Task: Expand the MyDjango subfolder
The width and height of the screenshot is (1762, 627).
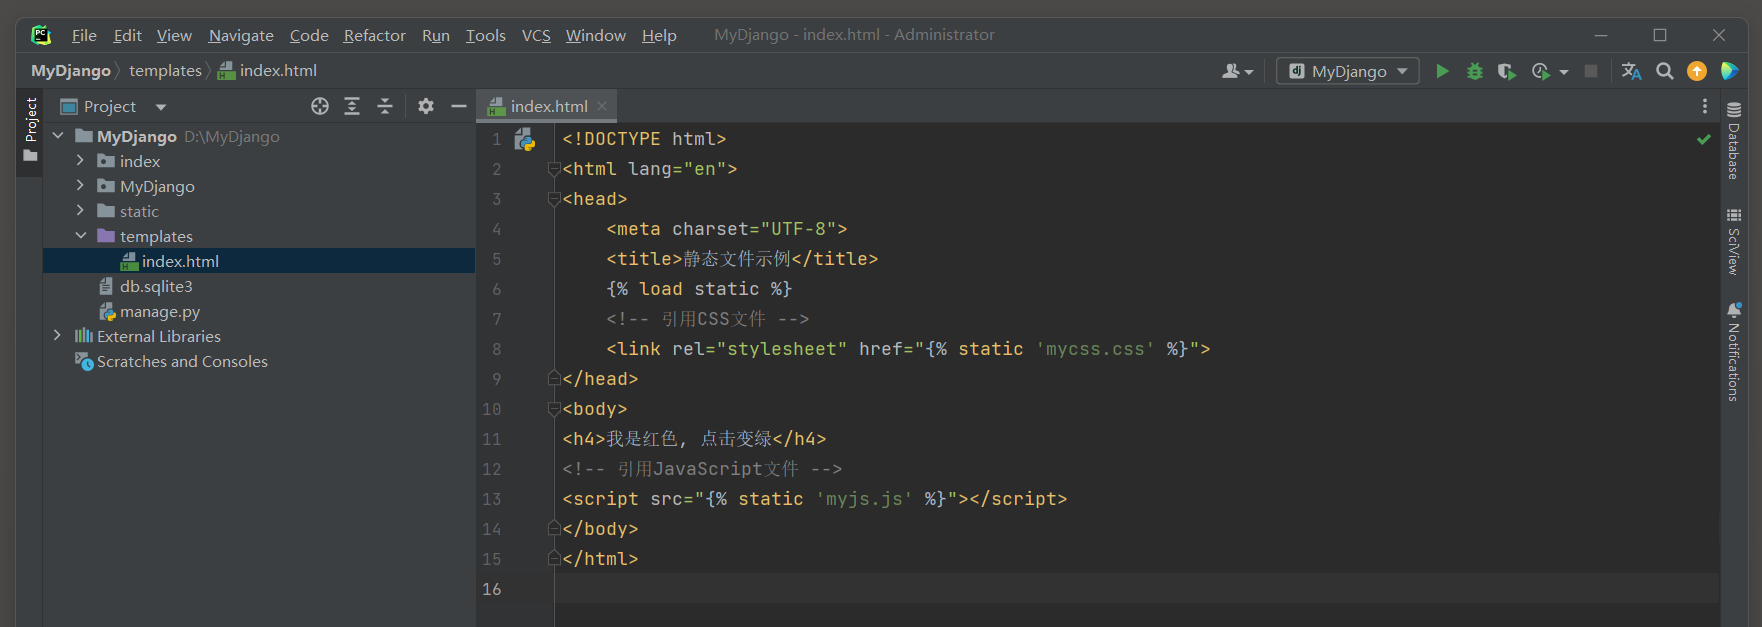Action: (80, 185)
